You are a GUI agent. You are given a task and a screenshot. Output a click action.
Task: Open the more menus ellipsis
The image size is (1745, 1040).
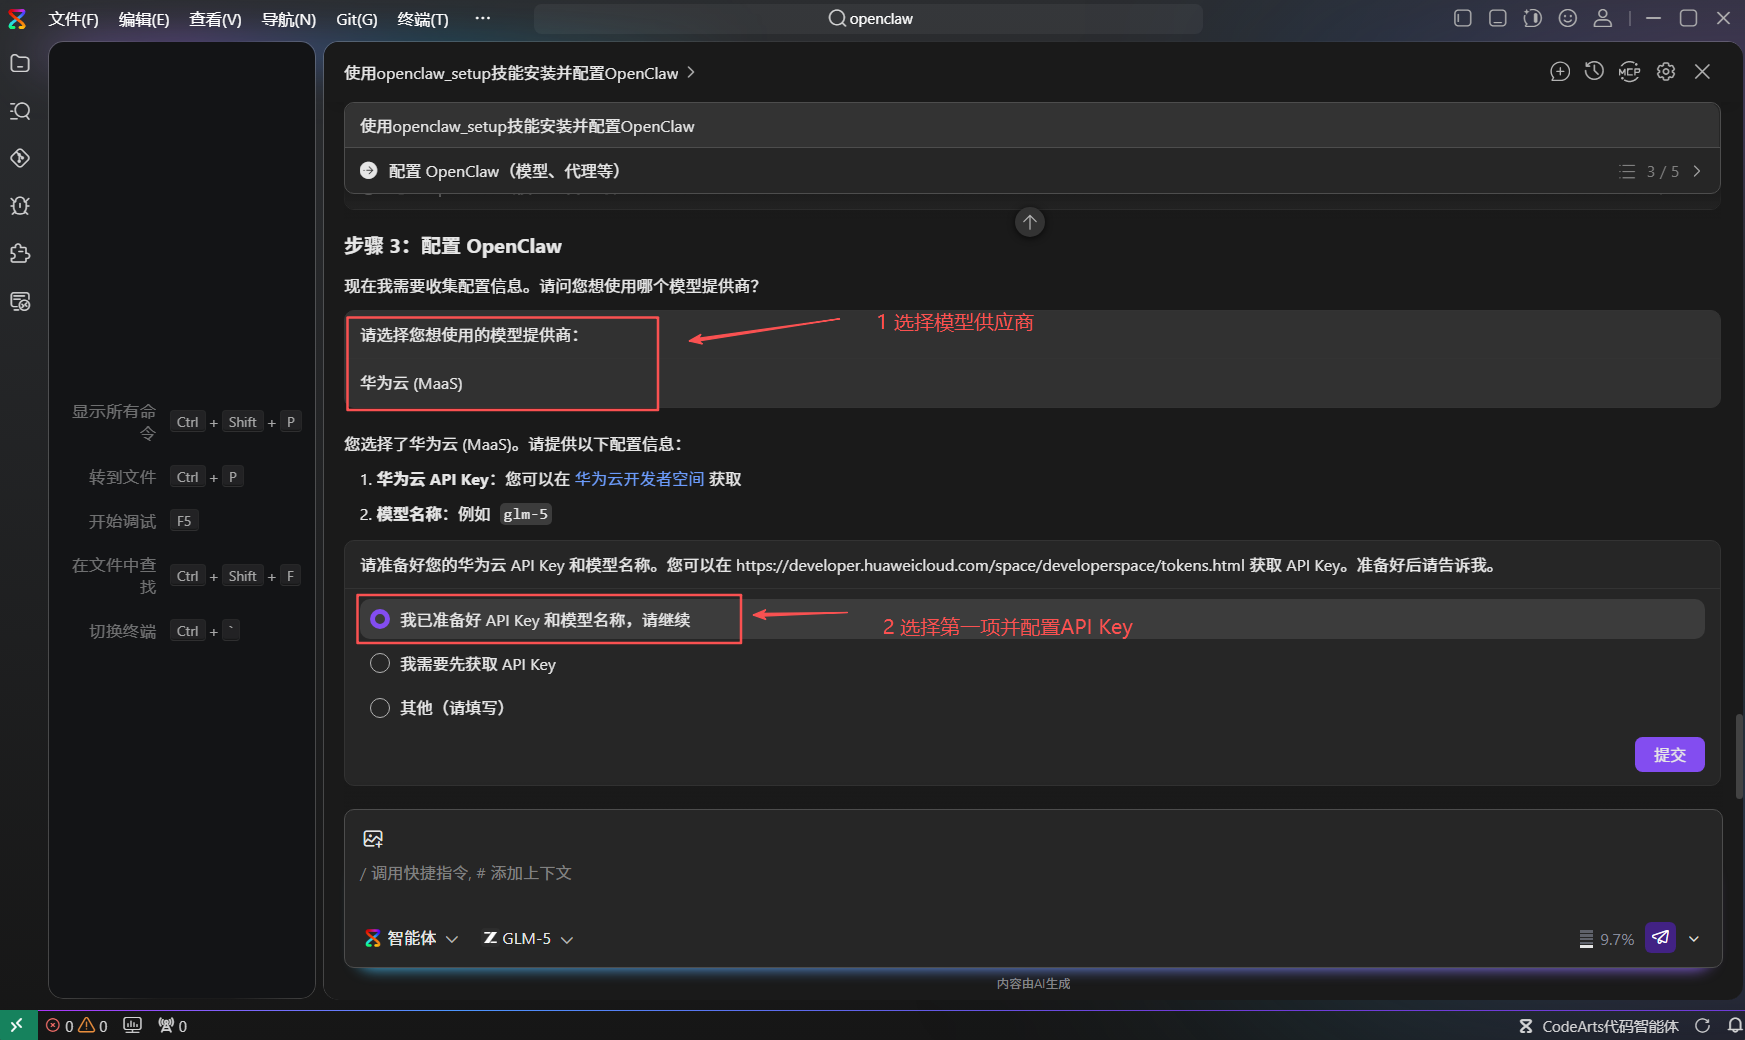coord(482,18)
